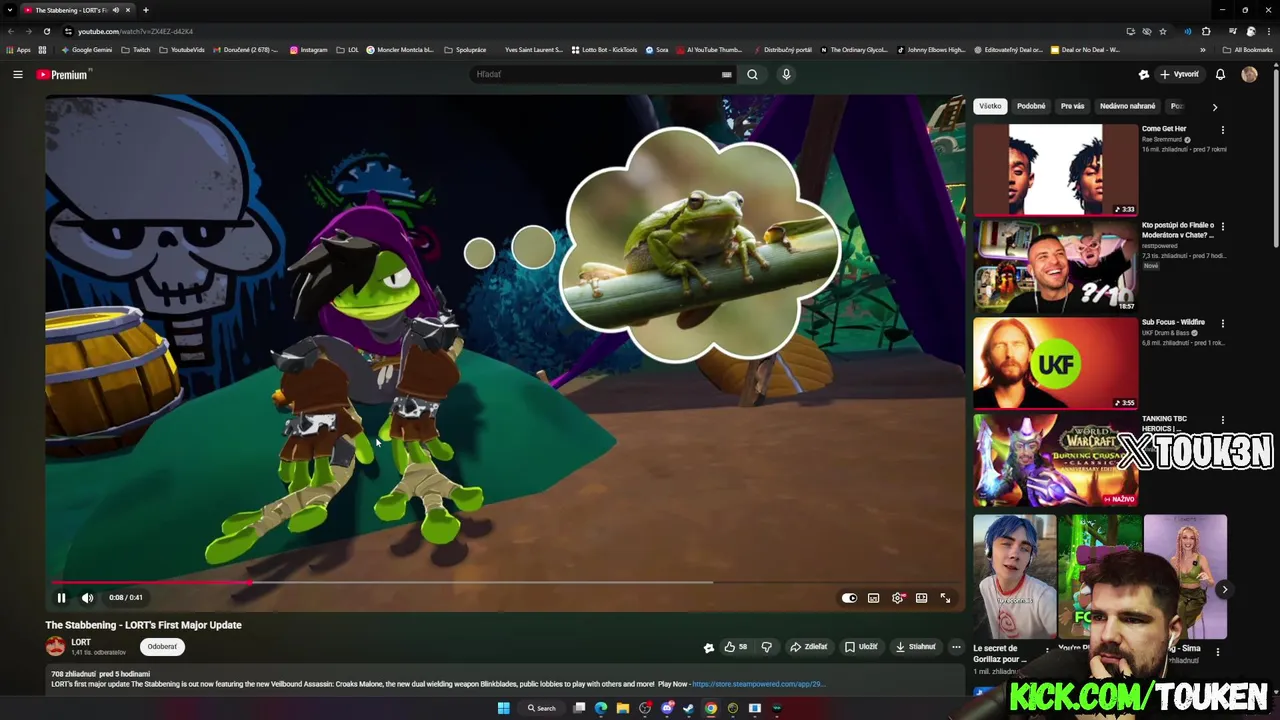Enter fullscreen mode
The image size is (1280, 720).
click(945, 598)
